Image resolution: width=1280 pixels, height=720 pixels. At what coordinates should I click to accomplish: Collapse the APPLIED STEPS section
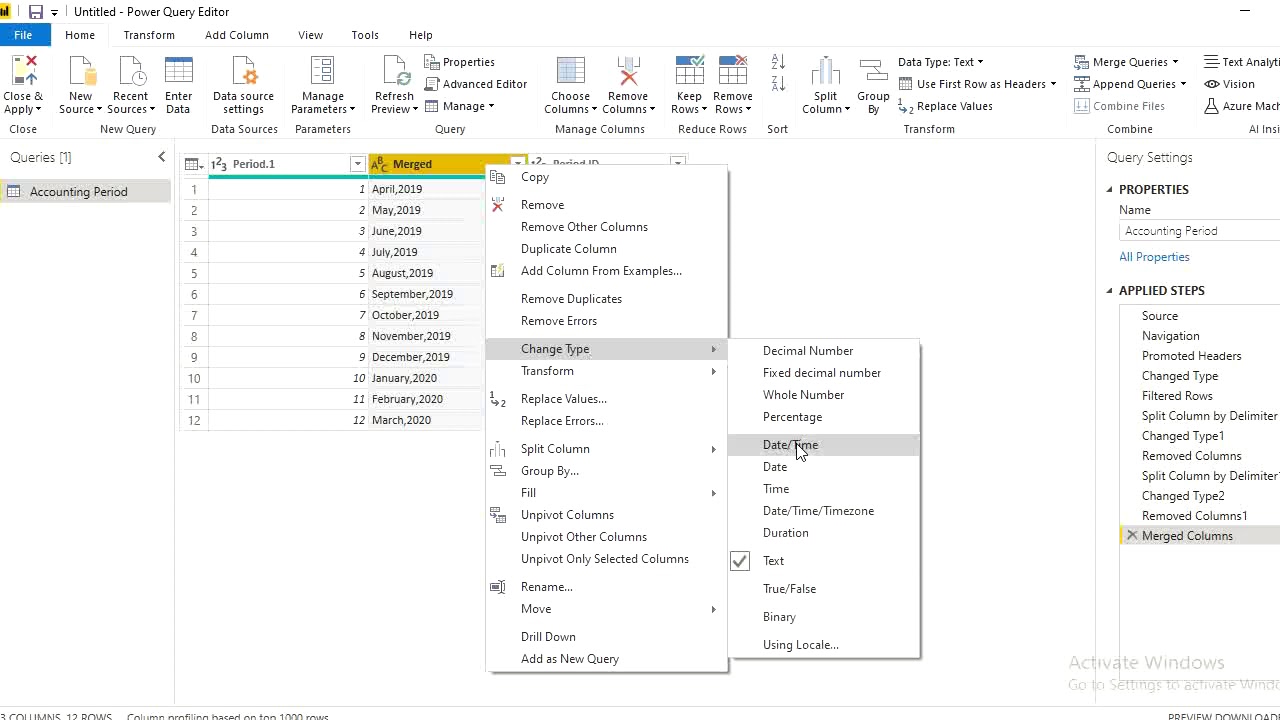click(1109, 290)
